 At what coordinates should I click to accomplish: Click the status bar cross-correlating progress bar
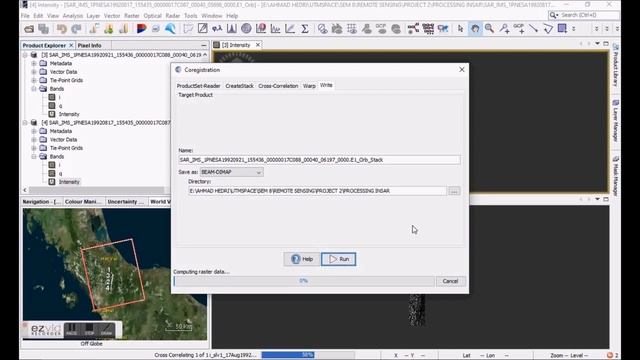pos(308,355)
